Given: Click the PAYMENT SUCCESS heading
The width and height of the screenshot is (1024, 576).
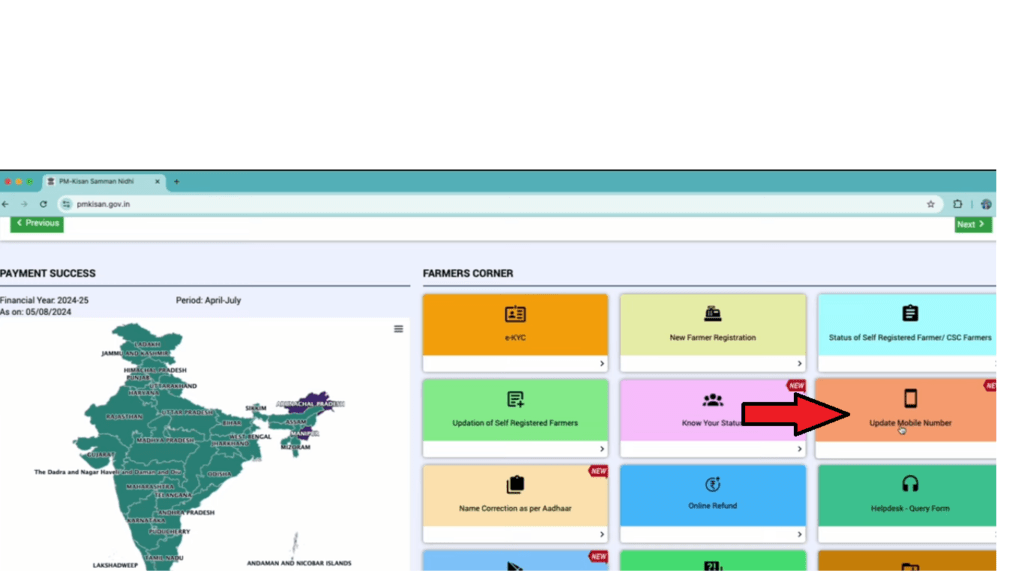Looking at the screenshot, I should (x=48, y=274).
